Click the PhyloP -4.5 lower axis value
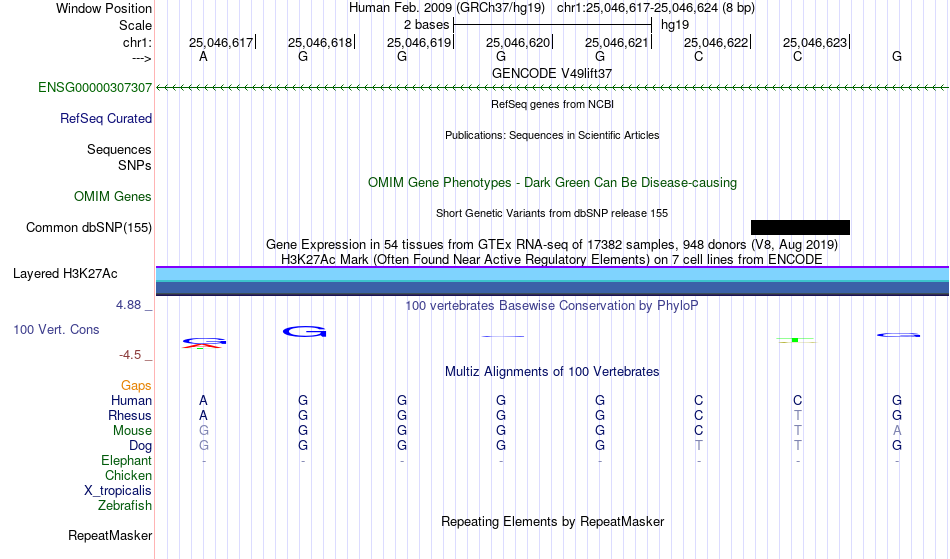This screenshot has width=950, height=559. pos(130,355)
